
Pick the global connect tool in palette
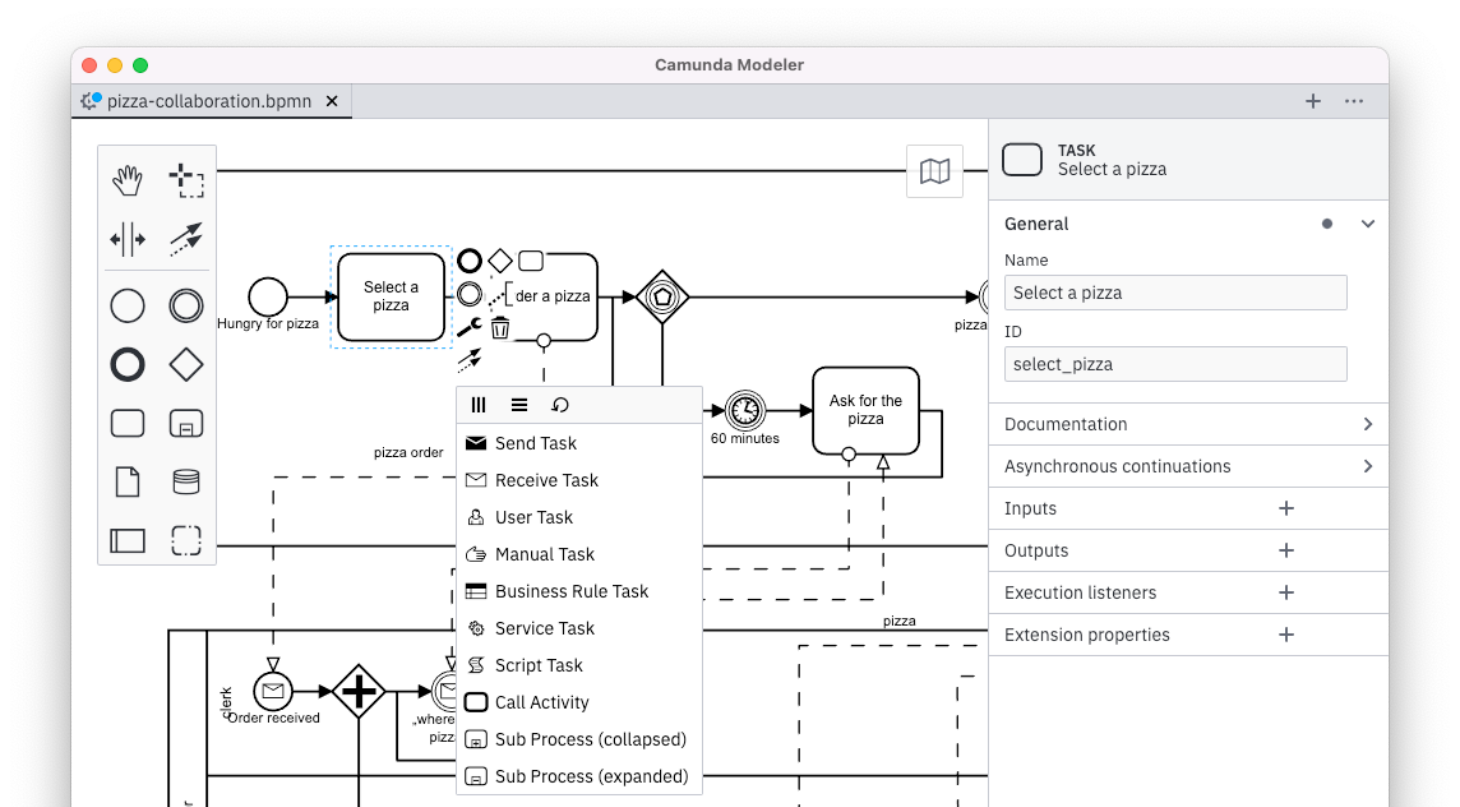[x=186, y=239]
